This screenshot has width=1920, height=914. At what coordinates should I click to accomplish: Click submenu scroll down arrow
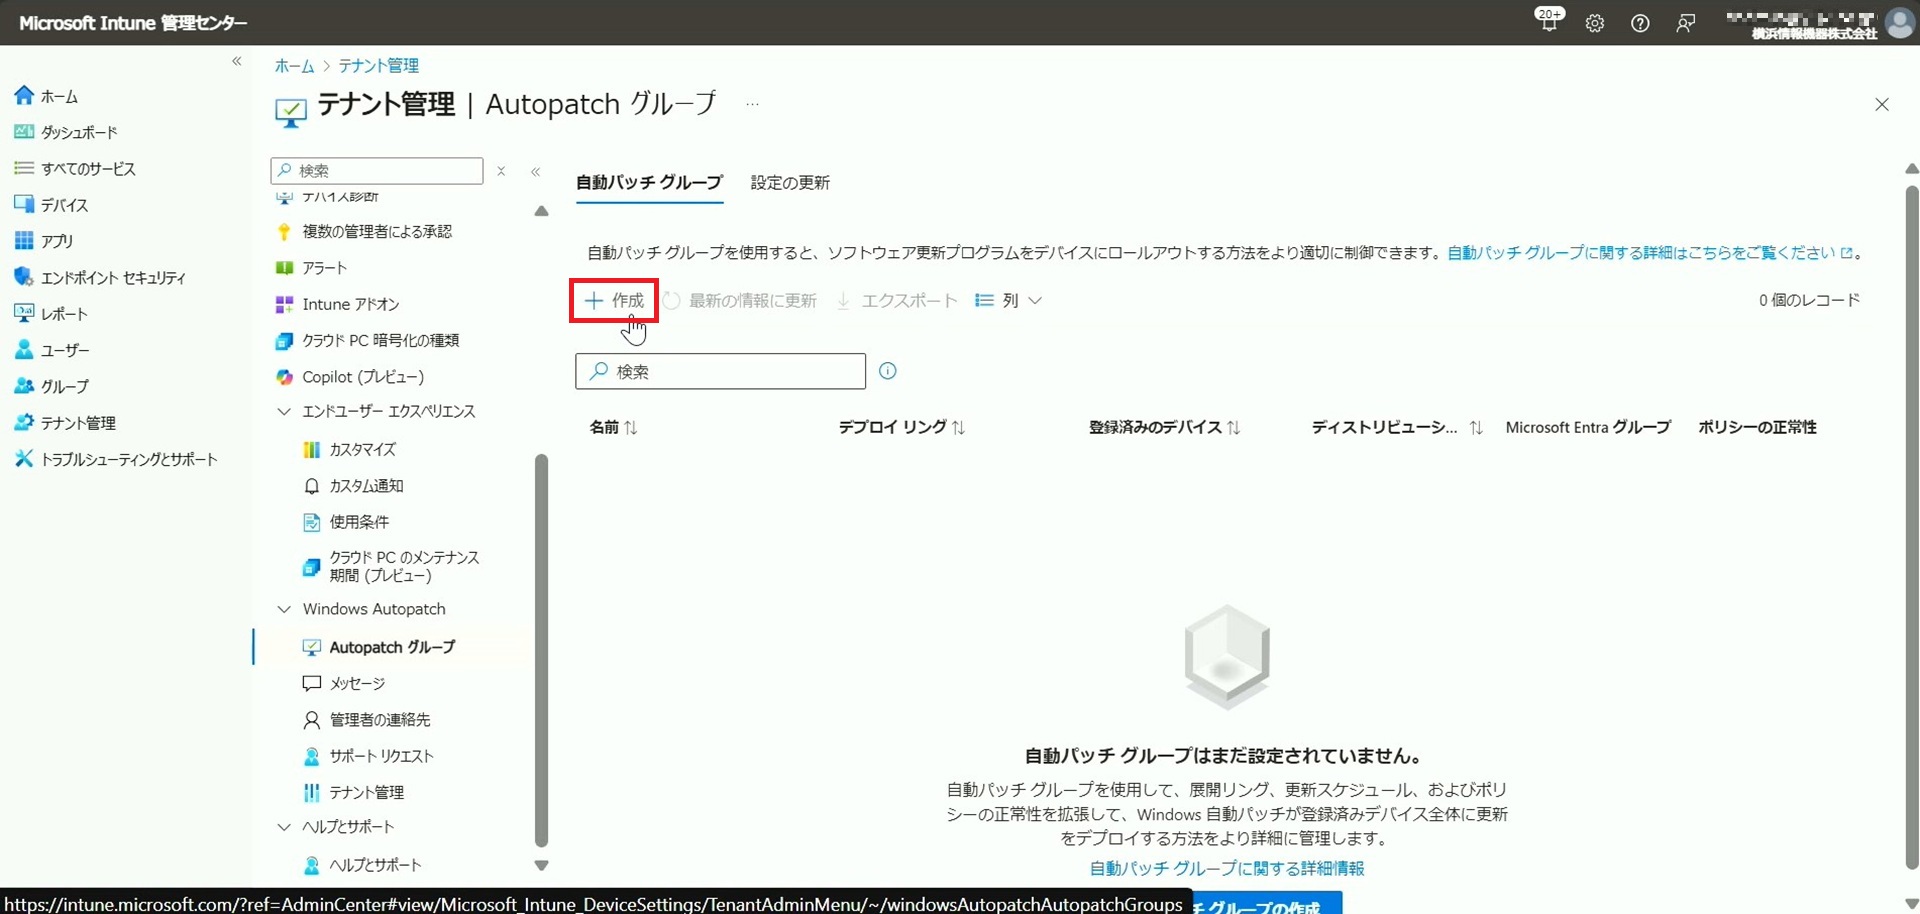point(541,866)
